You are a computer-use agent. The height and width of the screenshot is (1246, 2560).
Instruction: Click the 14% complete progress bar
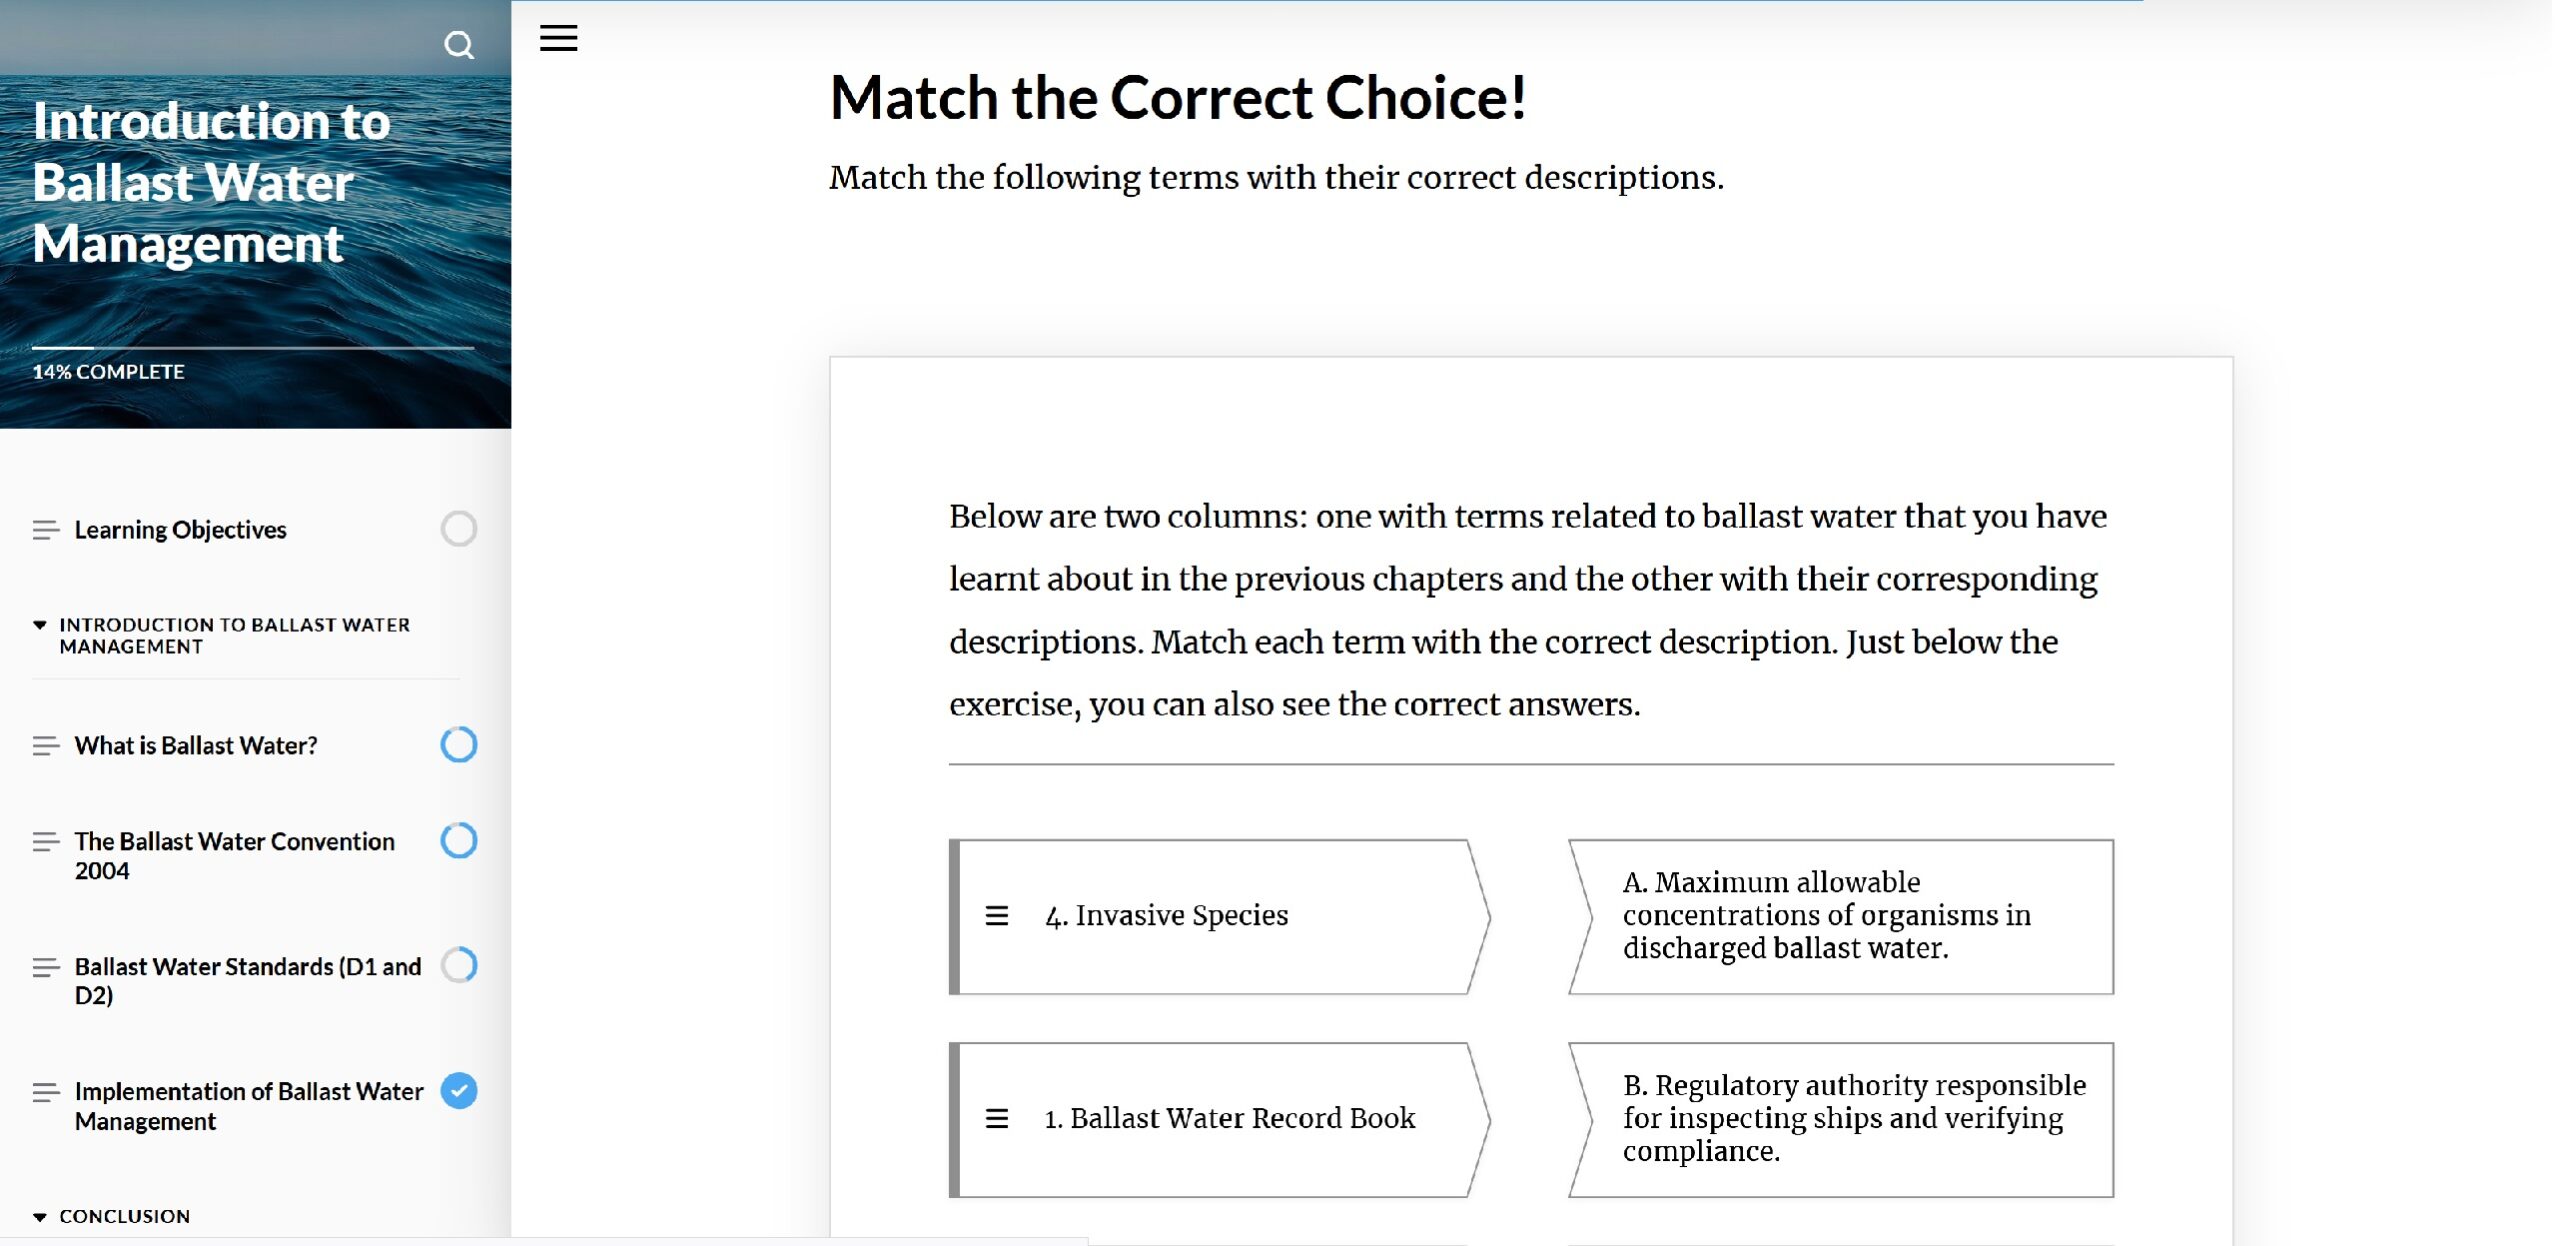[x=252, y=348]
